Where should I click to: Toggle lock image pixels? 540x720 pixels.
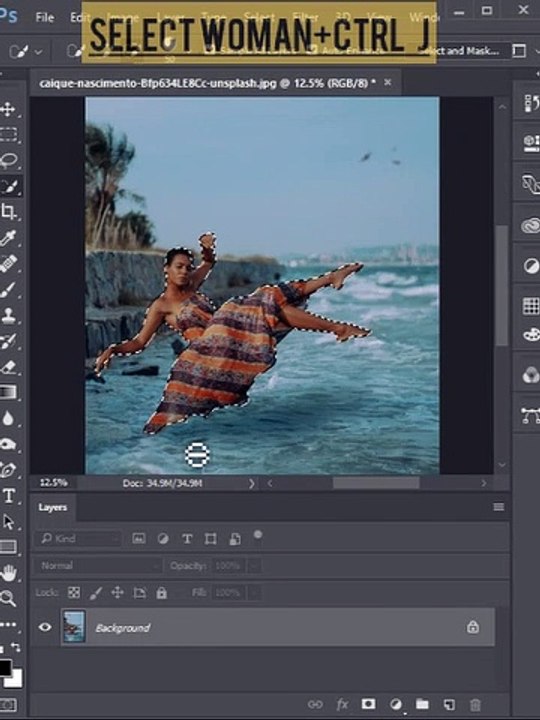[96, 592]
